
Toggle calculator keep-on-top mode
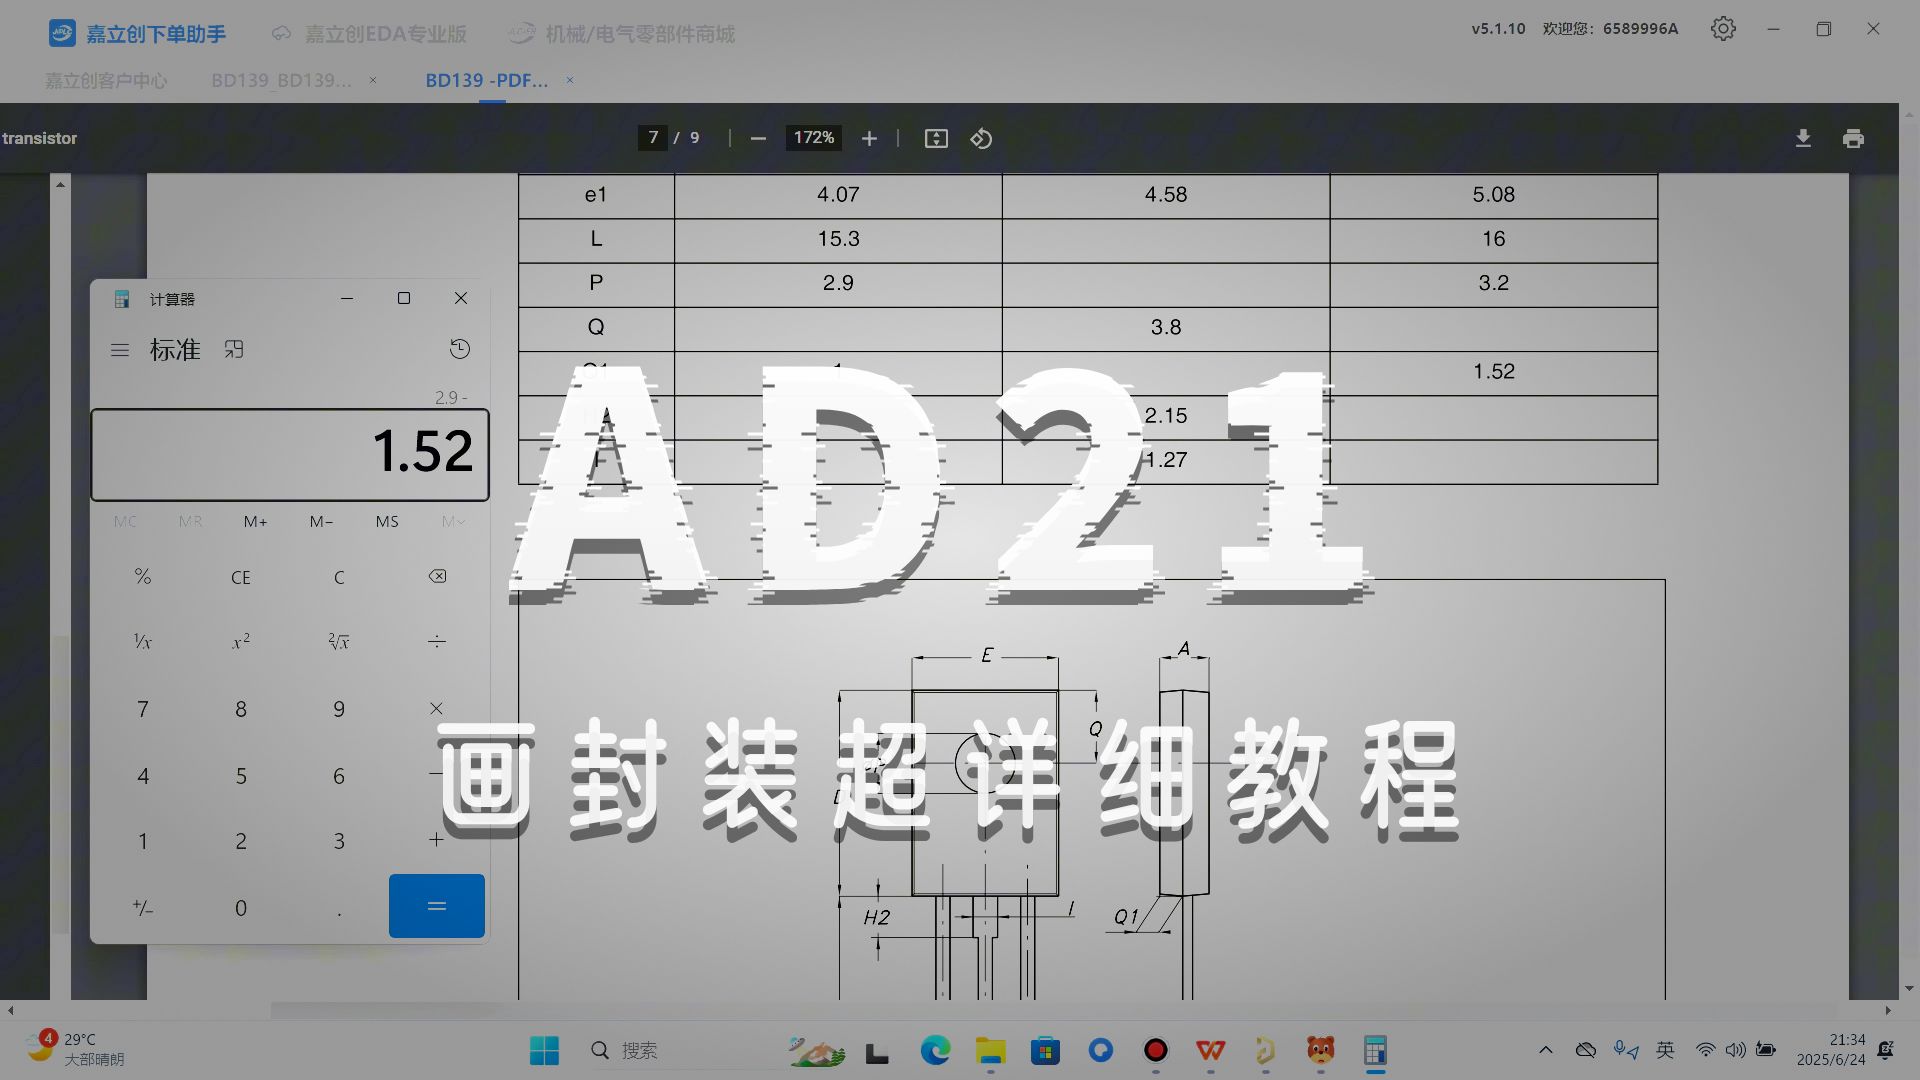tap(234, 349)
